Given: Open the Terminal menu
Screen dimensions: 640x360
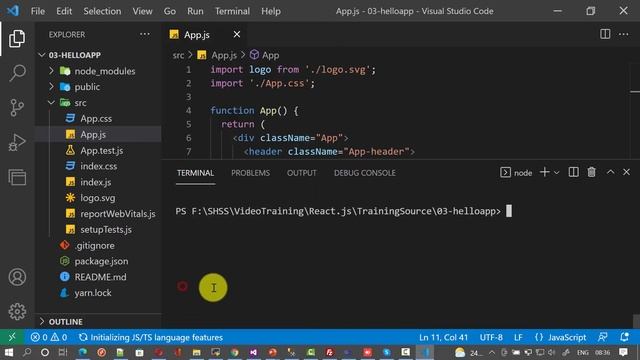Looking at the screenshot, I should coord(232,11).
